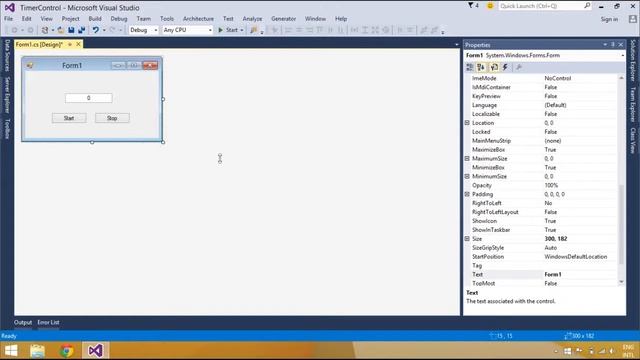Open the File menu
Viewport: 640px width, 360px height.
[9, 19]
